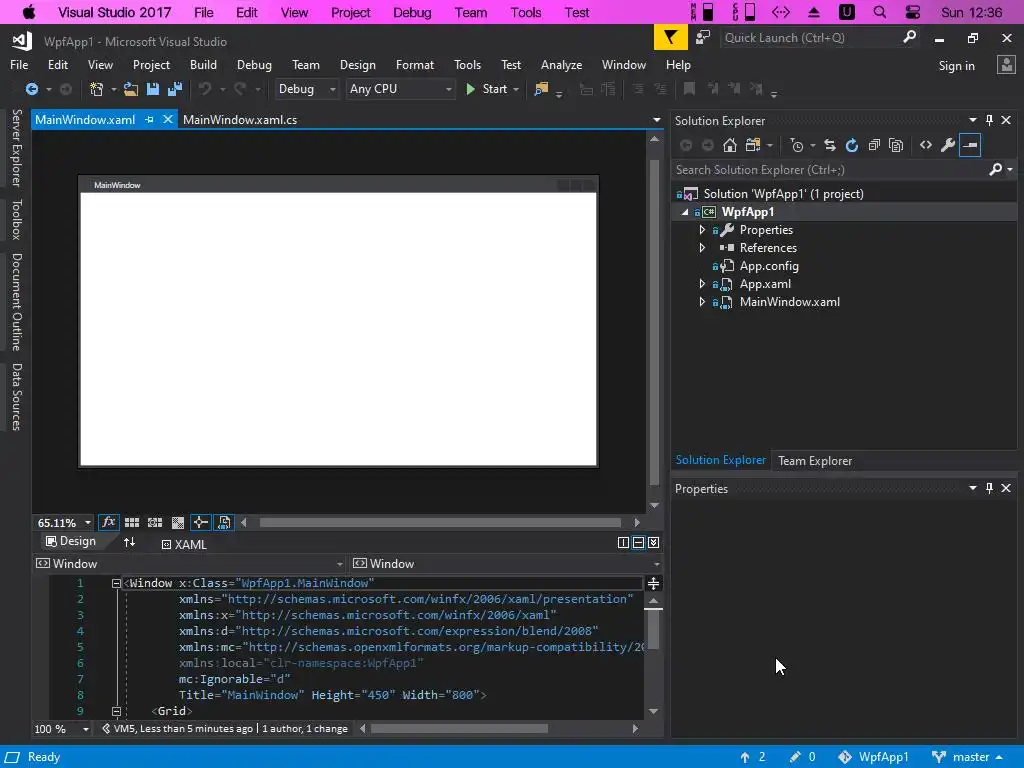Click the master branch in status bar
Image resolution: width=1024 pixels, height=768 pixels.
(x=968, y=757)
